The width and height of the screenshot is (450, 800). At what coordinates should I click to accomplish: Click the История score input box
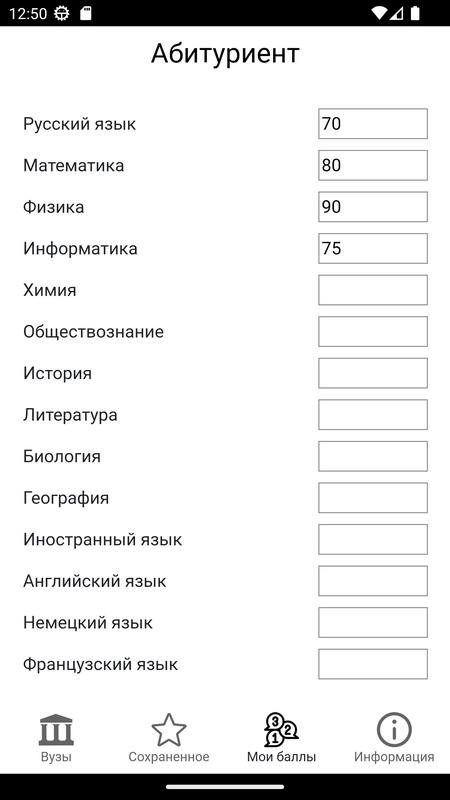(x=373, y=373)
